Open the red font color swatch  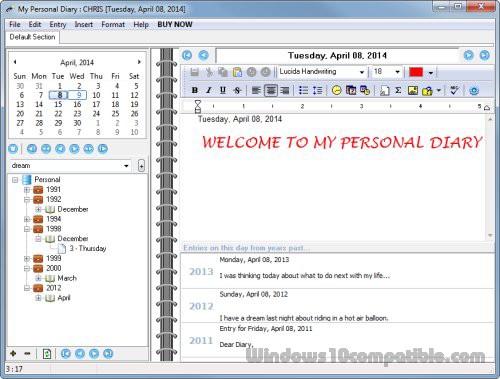[x=416, y=72]
